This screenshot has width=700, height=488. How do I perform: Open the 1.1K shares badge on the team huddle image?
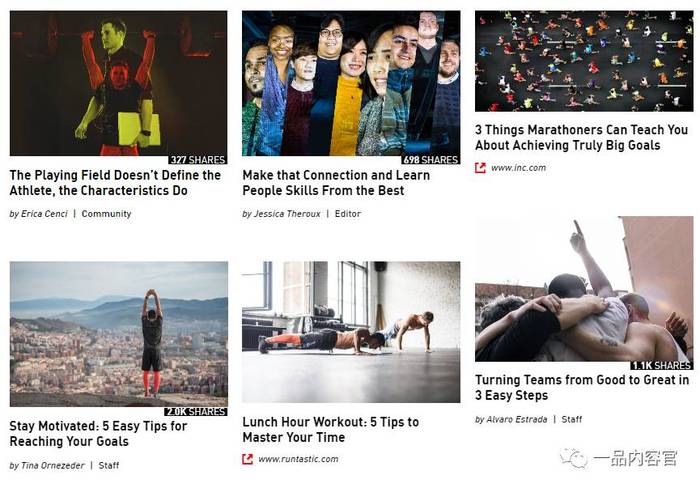tap(662, 365)
